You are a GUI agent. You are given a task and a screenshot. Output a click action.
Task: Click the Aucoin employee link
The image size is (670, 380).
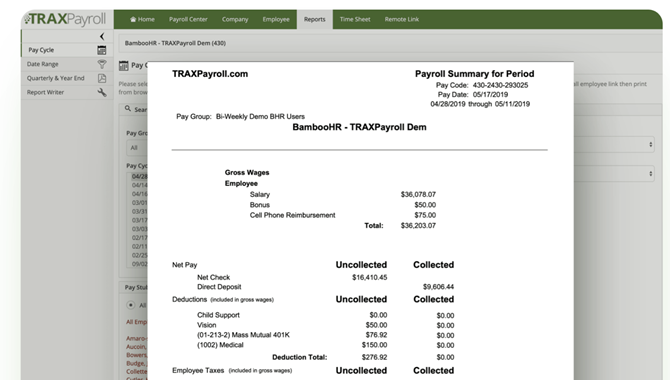[x=137, y=347]
